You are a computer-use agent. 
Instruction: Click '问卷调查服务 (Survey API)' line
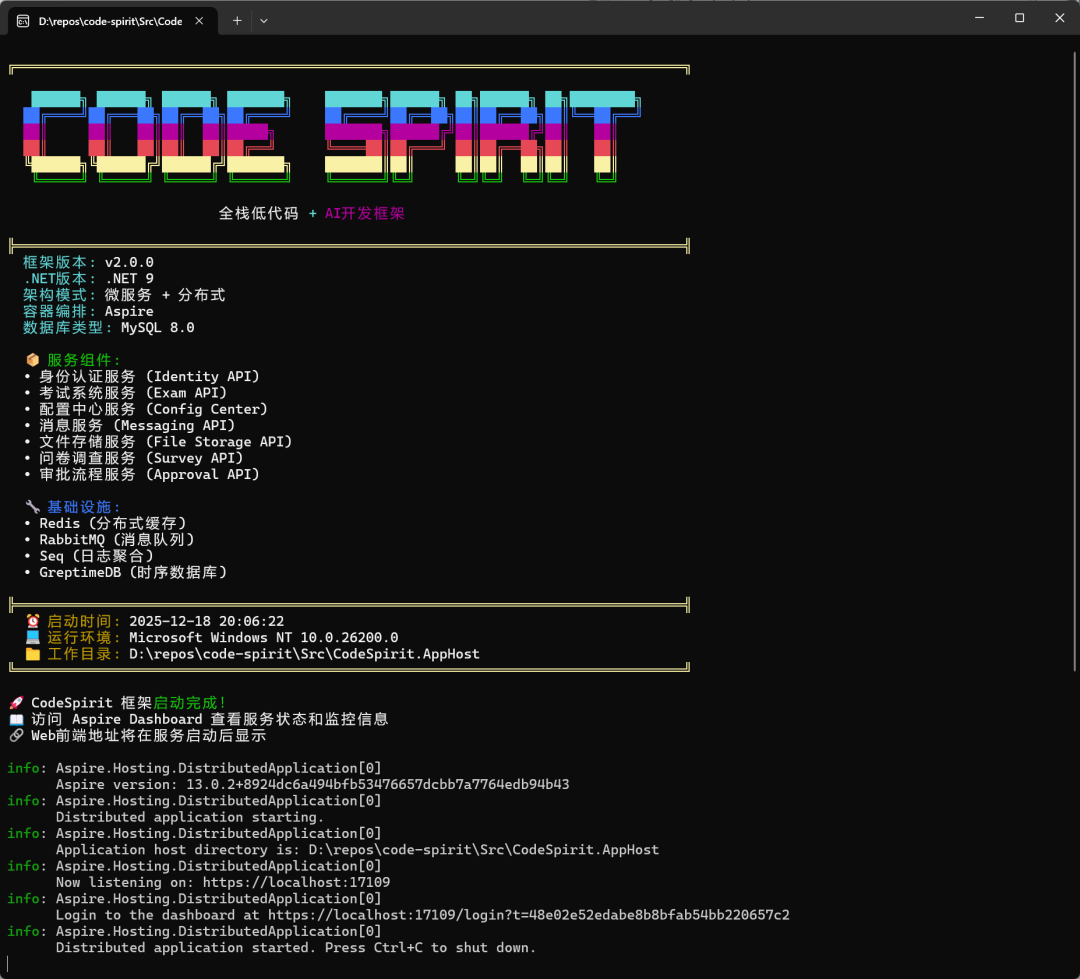(141, 458)
